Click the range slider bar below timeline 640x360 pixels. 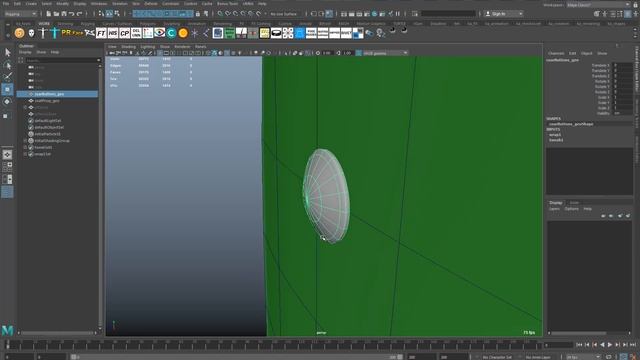pos(236,357)
